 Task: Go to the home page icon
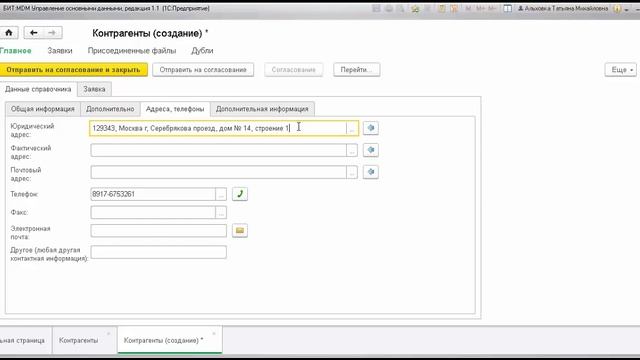click(x=9, y=33)
